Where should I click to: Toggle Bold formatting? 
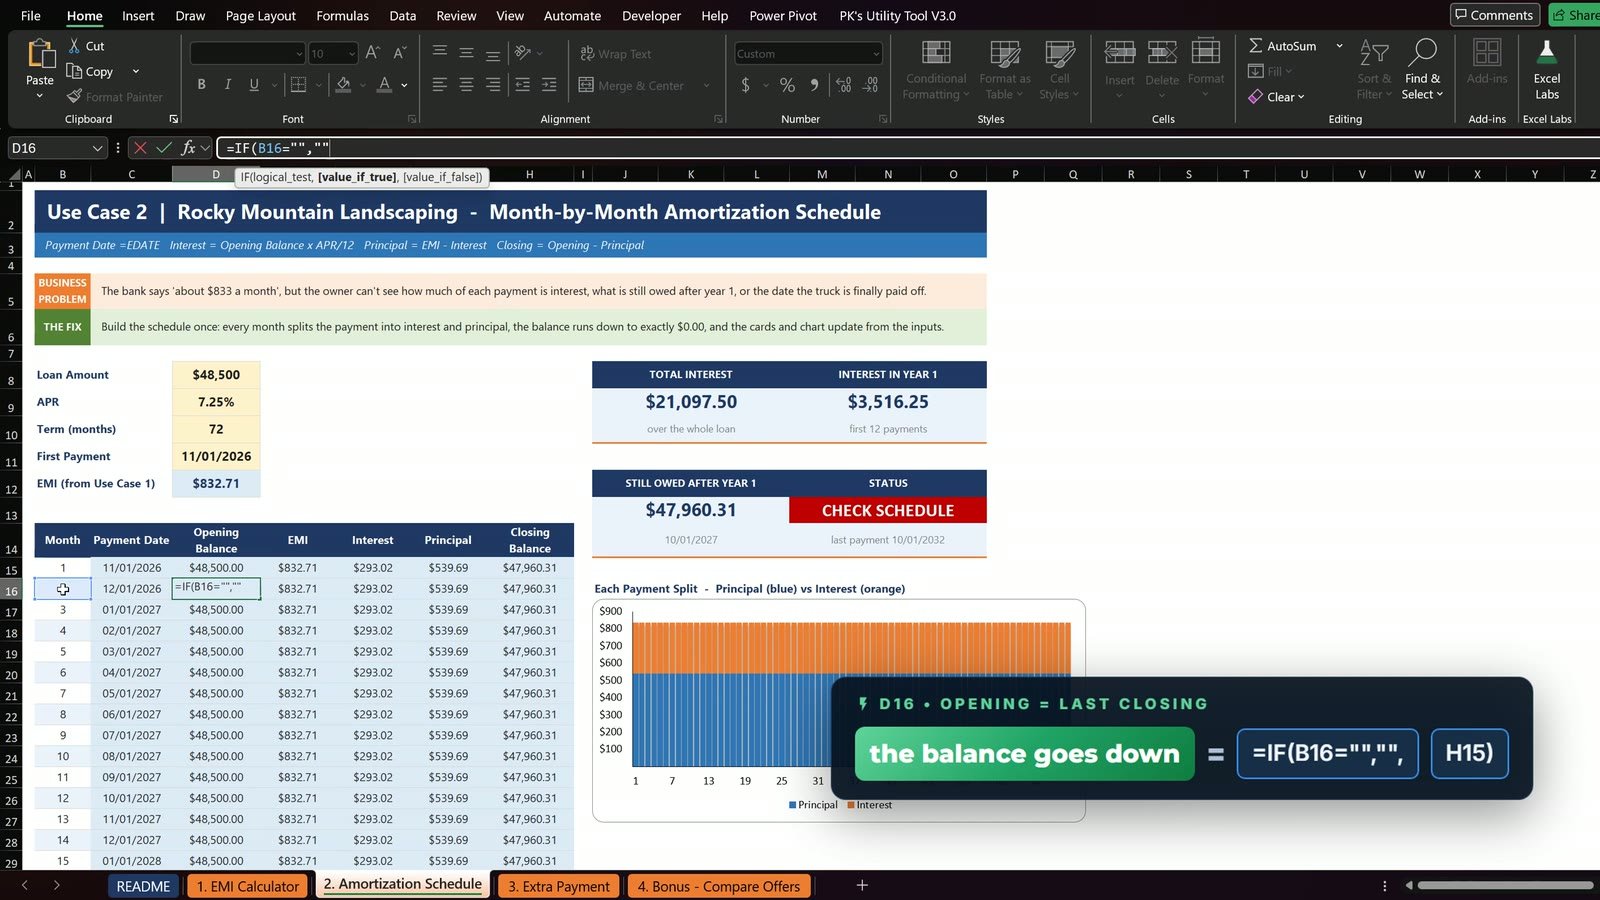pos(201,84)
